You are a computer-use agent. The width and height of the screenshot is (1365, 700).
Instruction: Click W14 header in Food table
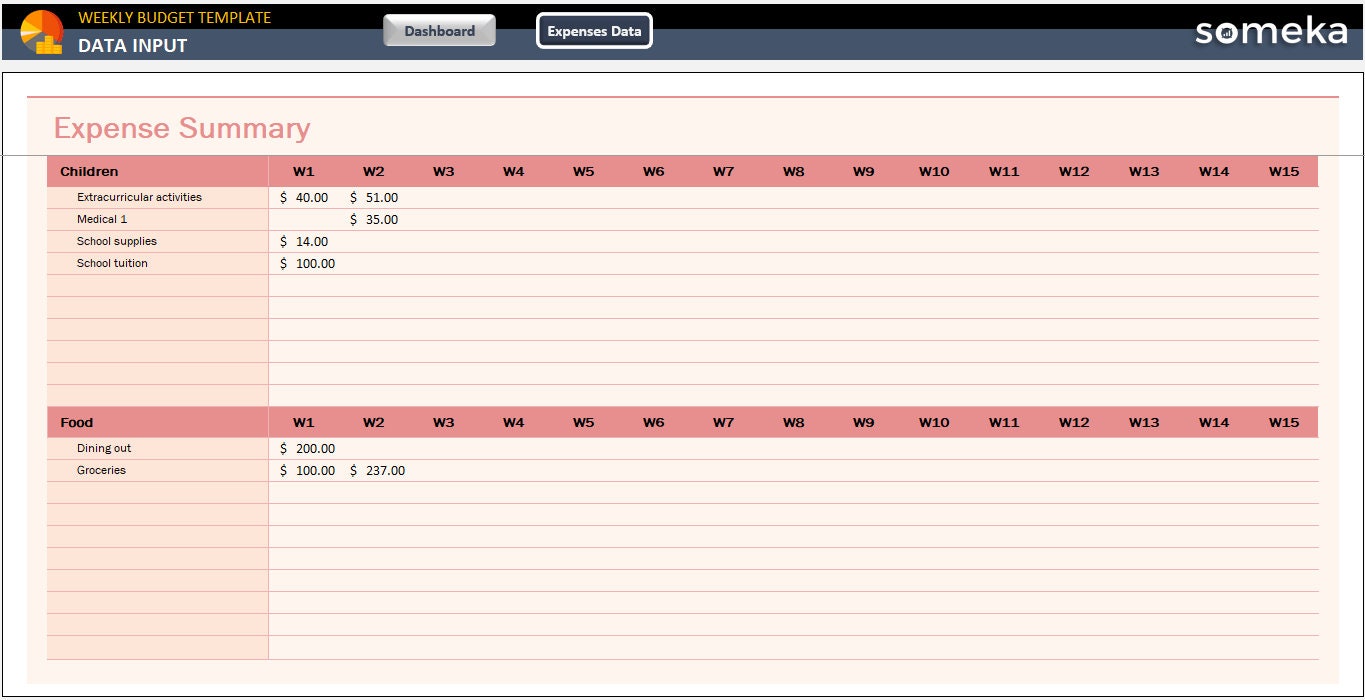[1214, 422]
